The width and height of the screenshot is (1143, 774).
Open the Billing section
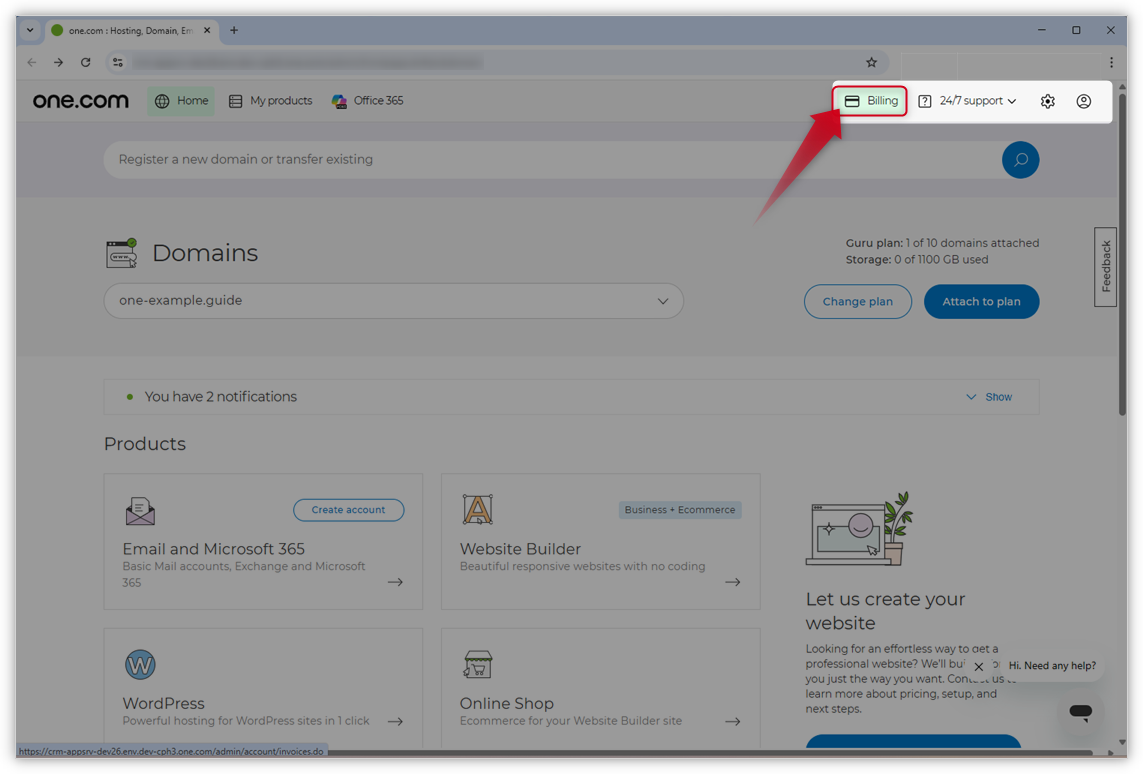click(x=868, y=100)
